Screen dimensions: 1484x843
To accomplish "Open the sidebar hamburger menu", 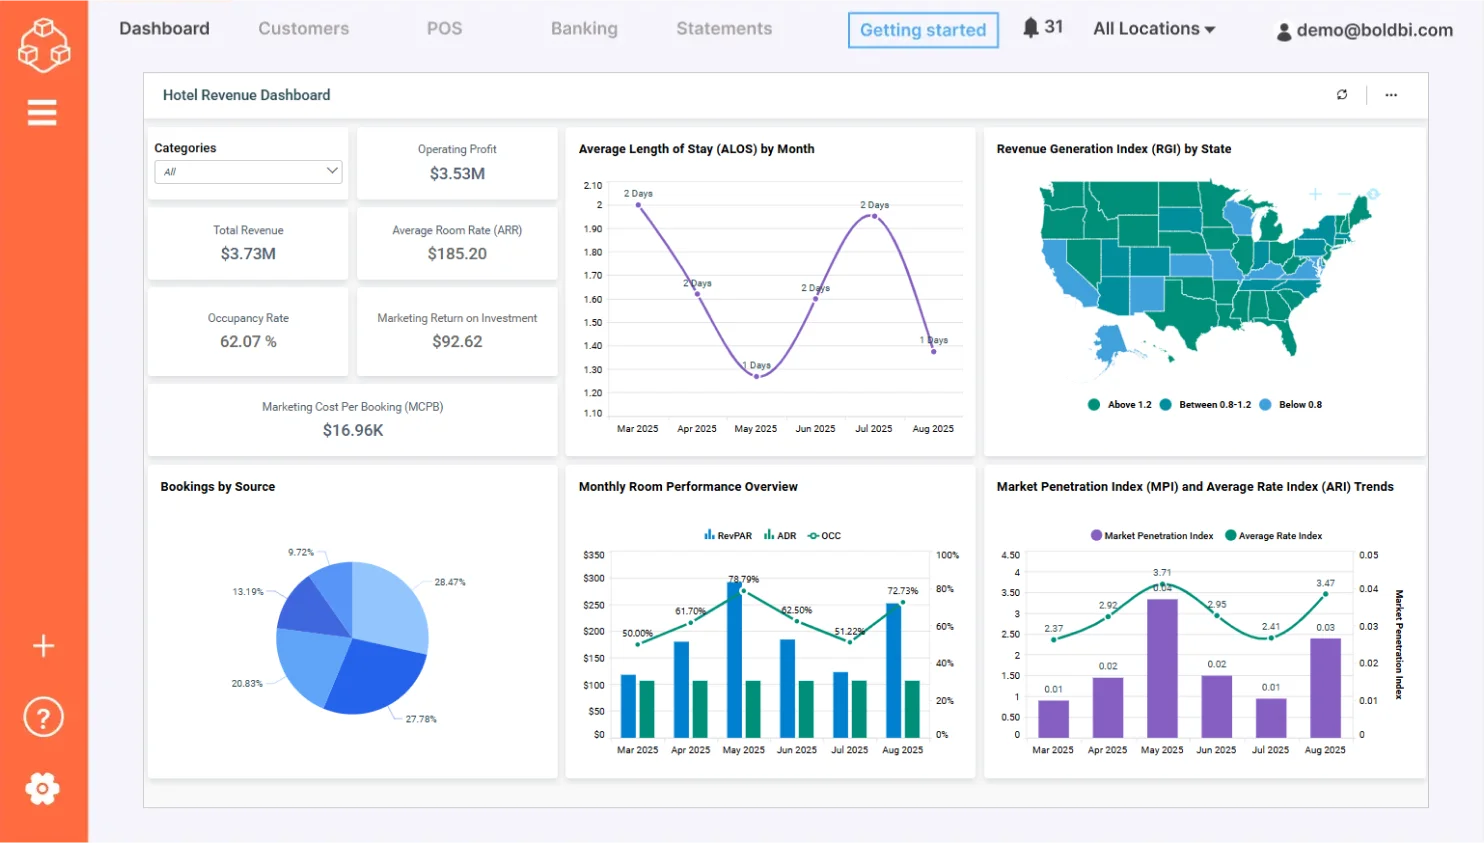I will coord(42,112).
